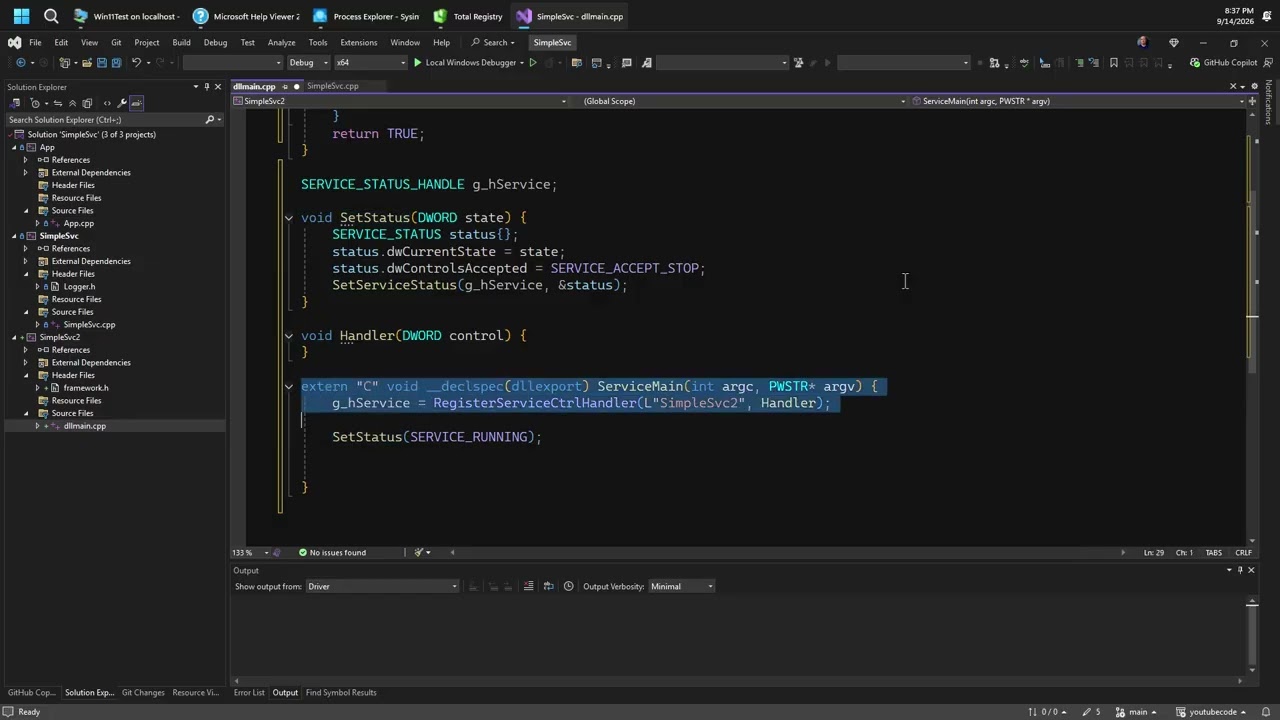
Task: Click the Save All toolbar icon
Action: click(116, 63)
